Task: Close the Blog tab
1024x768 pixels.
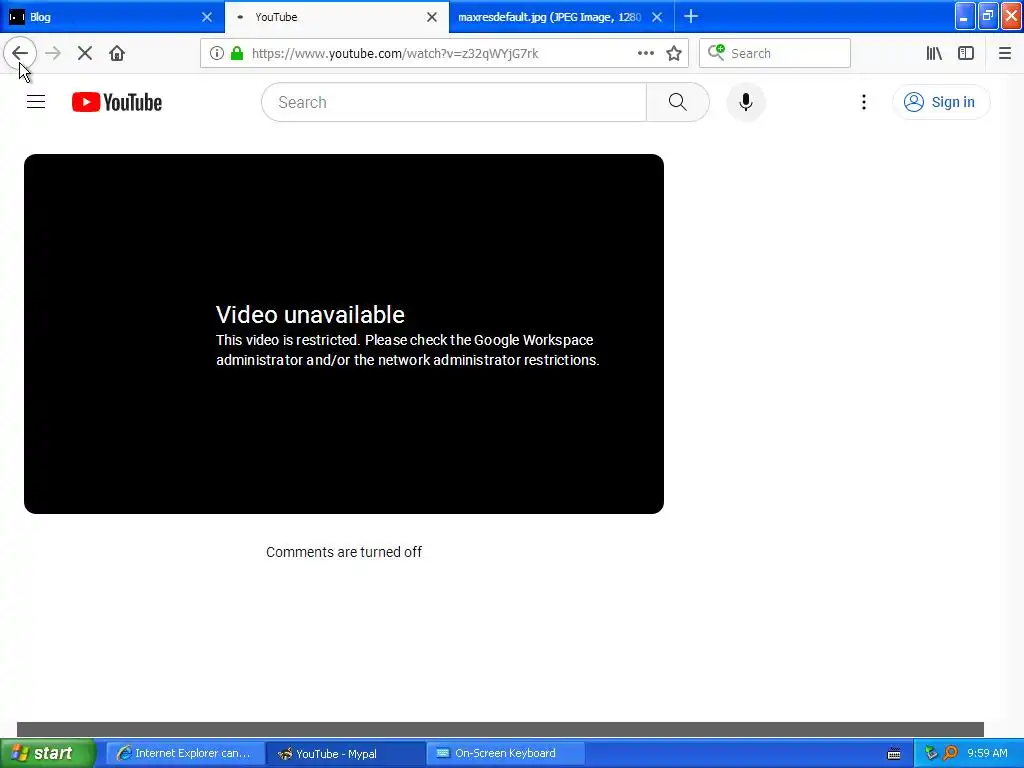Action: [206, 17]
